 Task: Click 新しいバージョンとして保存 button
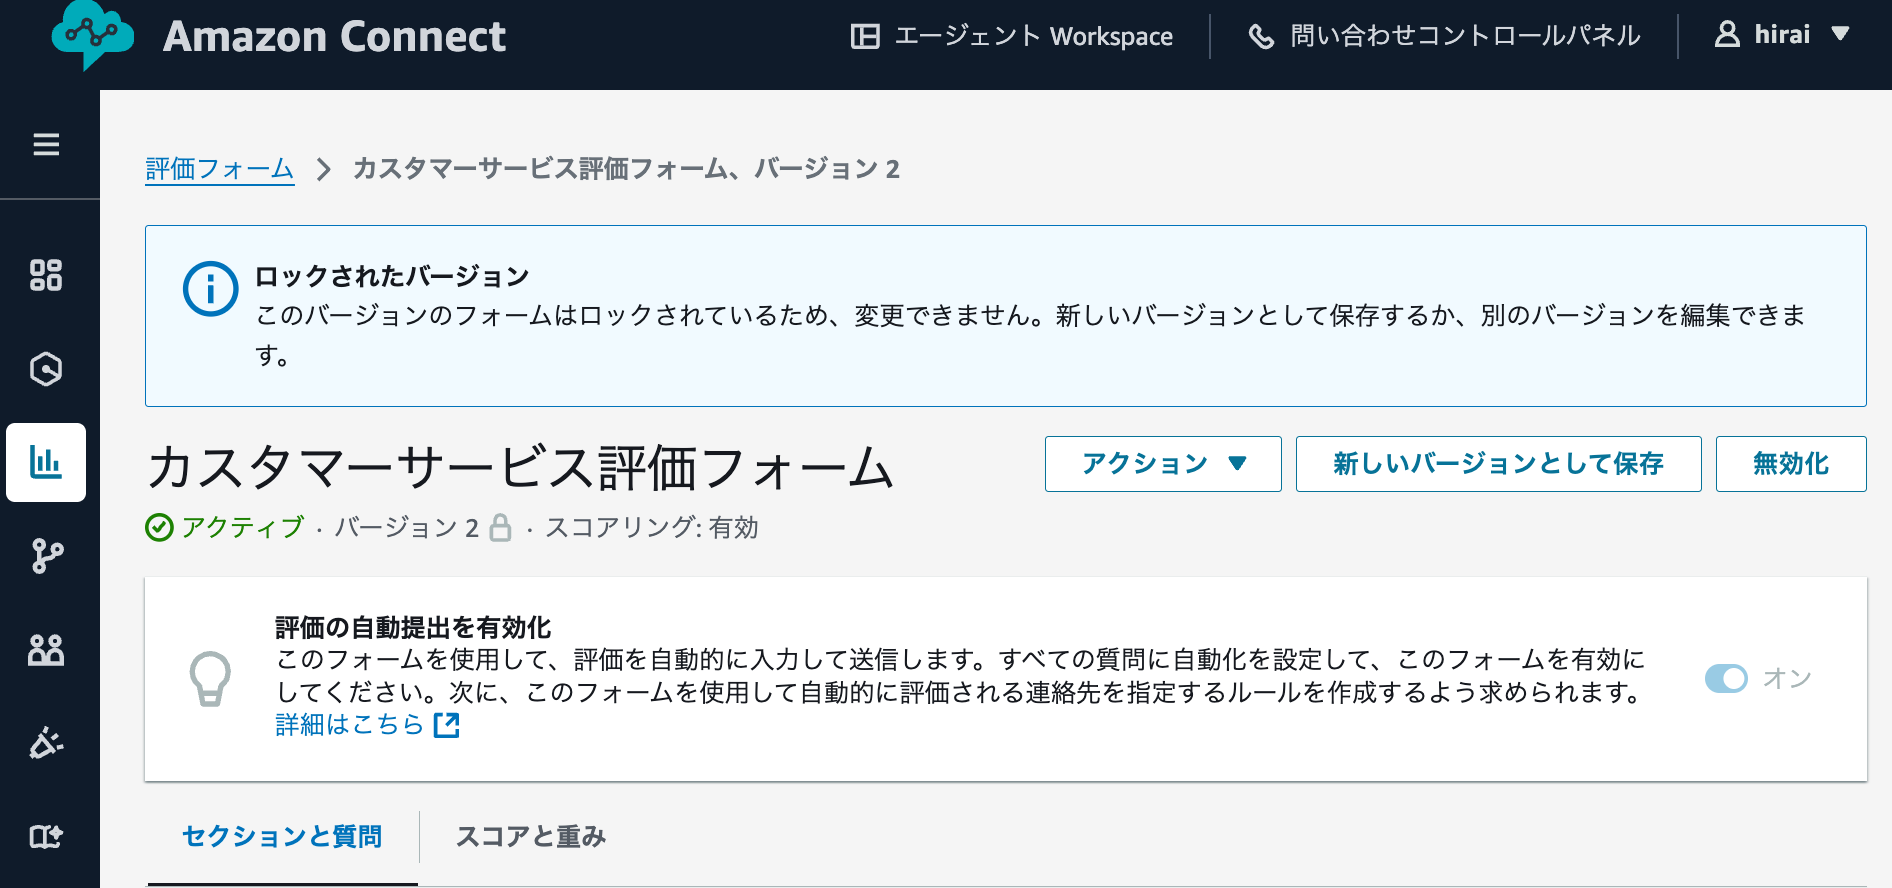pyautogui.click(x=1498, y=464)
